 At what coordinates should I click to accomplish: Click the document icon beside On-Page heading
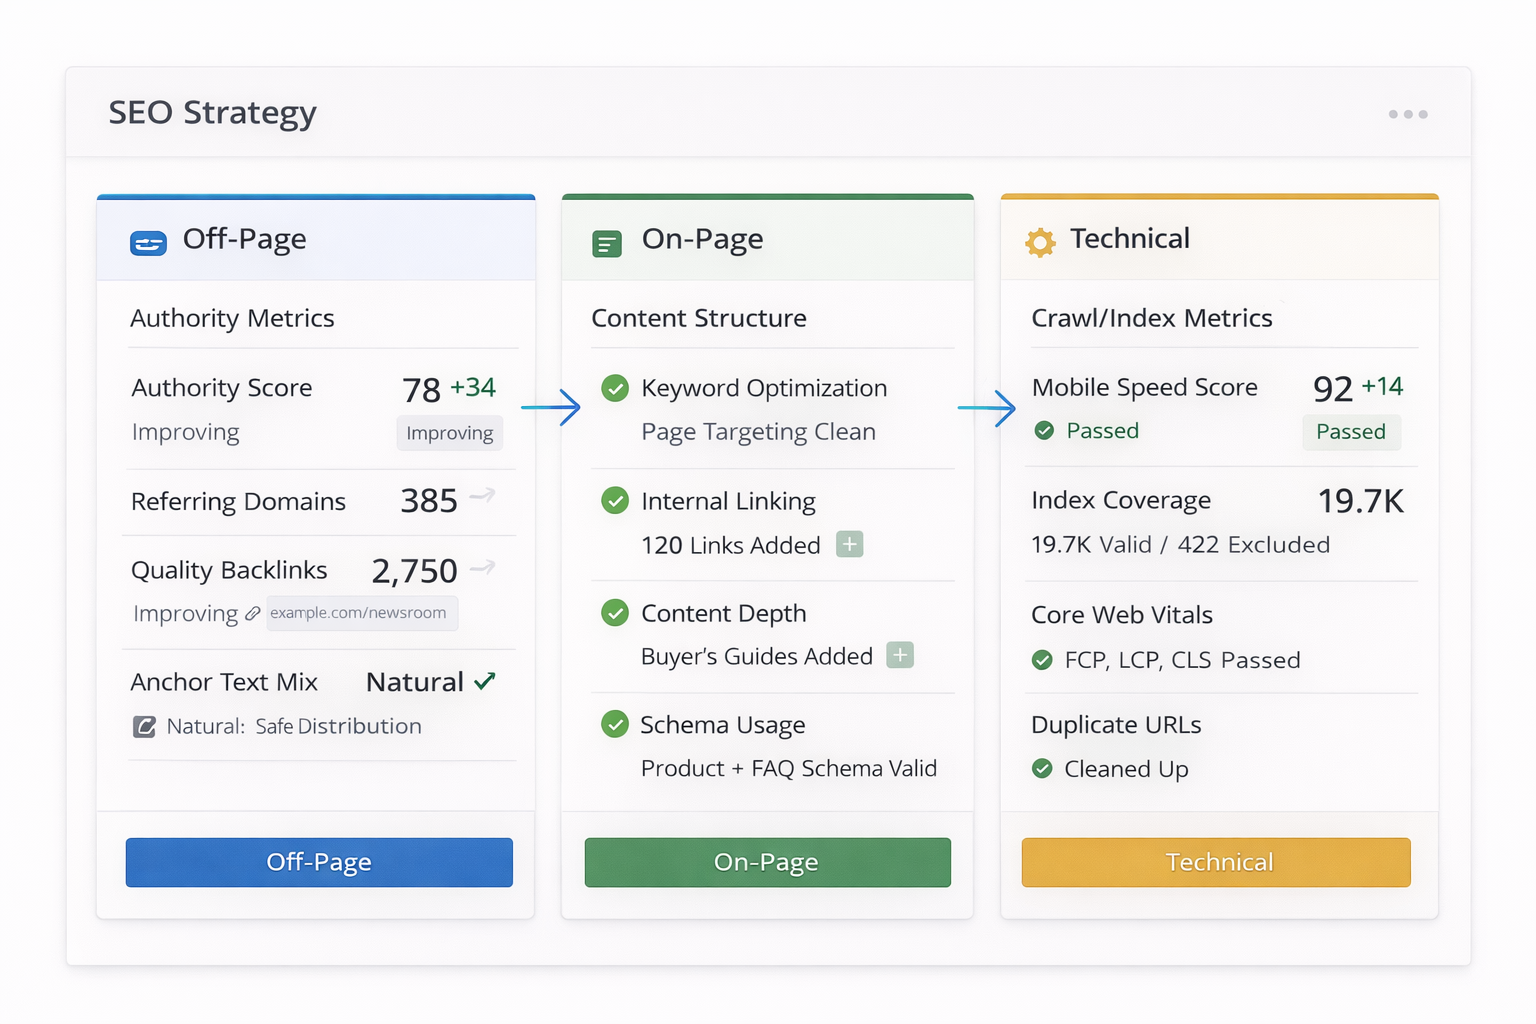[x=607, y=242]
